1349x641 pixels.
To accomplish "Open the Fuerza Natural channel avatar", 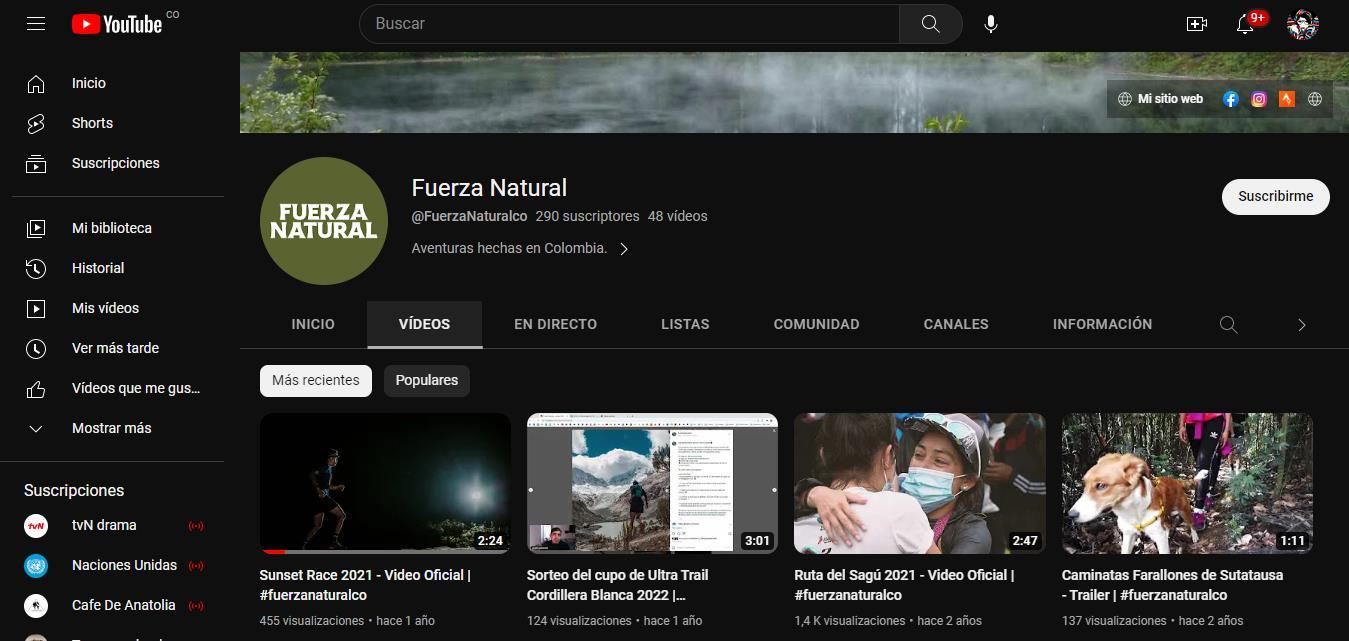I will click(324, 221).
